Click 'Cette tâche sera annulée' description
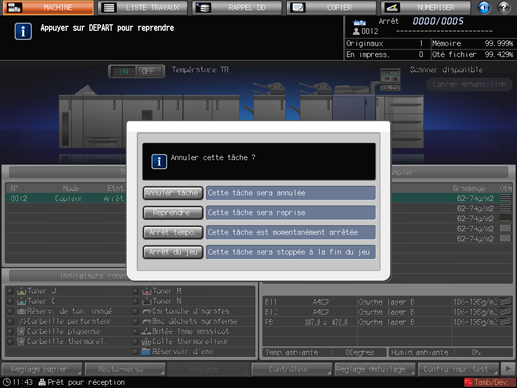The height and width of the screenshot is (388, 517). [291, 193]
